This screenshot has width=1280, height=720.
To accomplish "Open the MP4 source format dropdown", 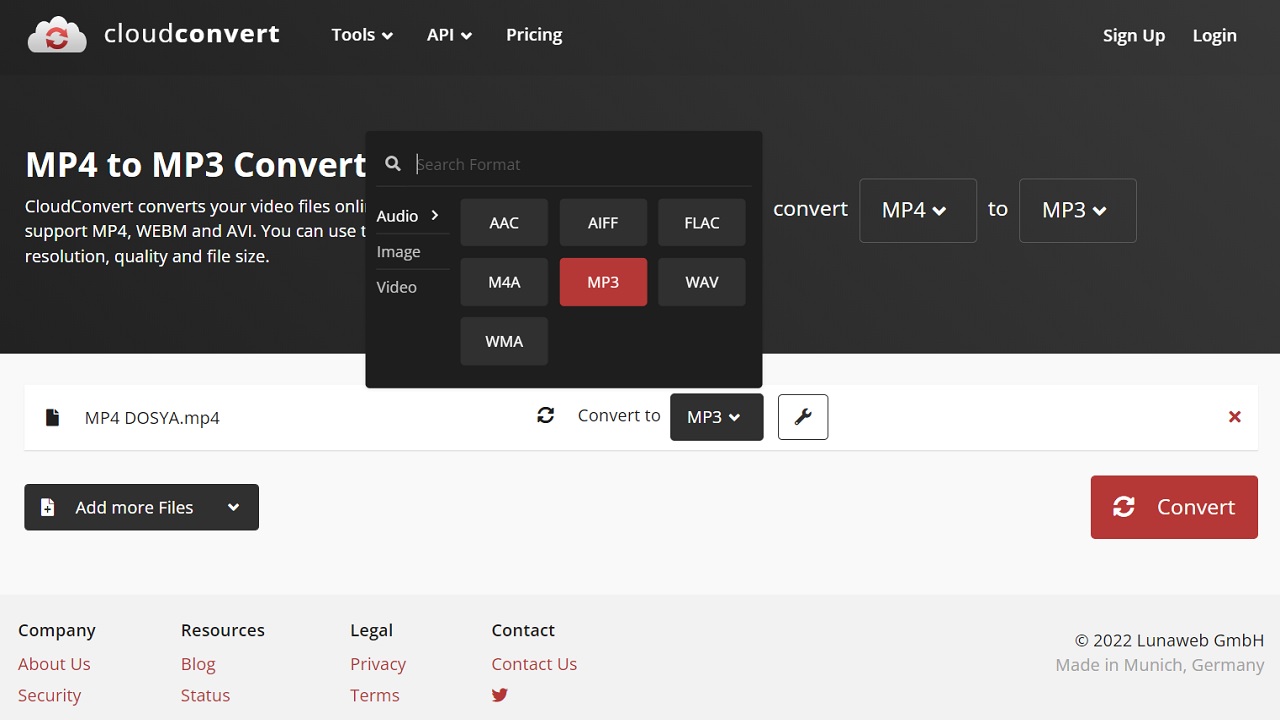I will pyautogui.click(x=918, y=210).
